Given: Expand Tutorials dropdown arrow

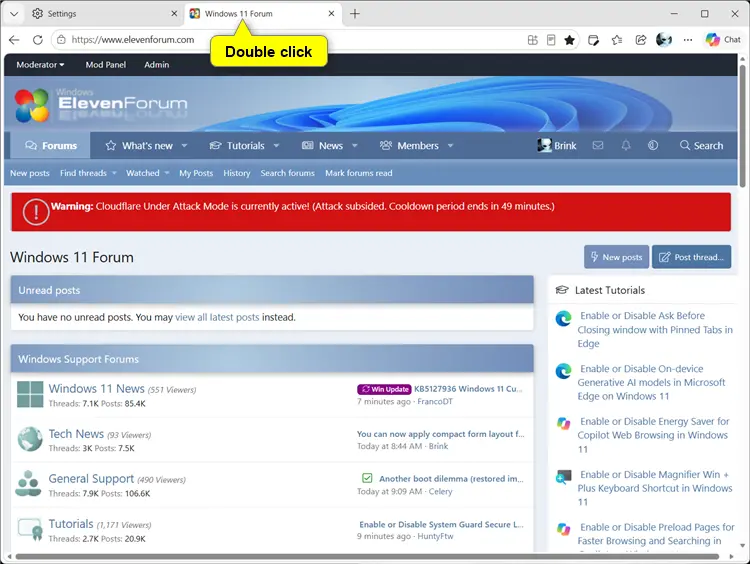Looking at the screenshot, I should click(x=276, y=145).
